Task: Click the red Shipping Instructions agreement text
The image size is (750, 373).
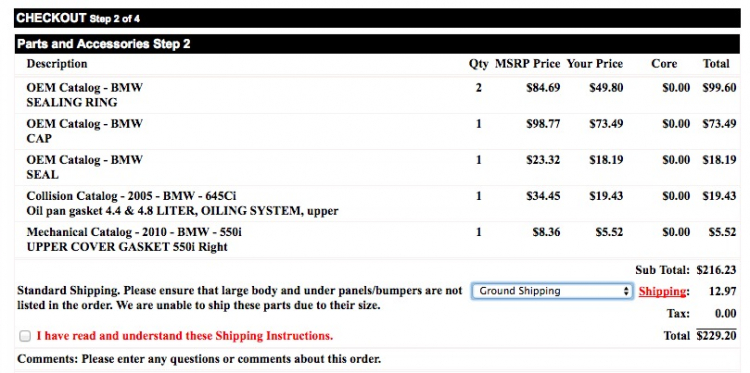Action: tap(184, 336)
